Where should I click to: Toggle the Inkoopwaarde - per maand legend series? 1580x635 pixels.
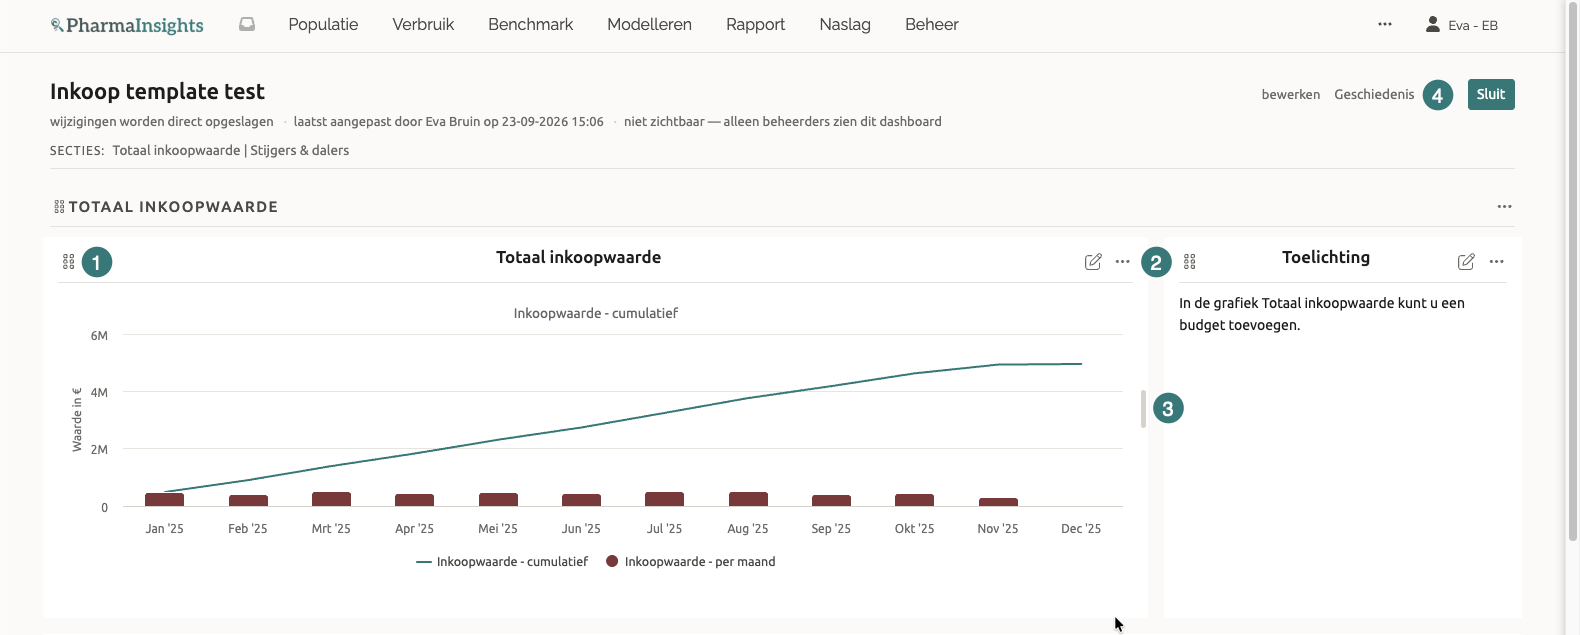click(x=691, y=562)
